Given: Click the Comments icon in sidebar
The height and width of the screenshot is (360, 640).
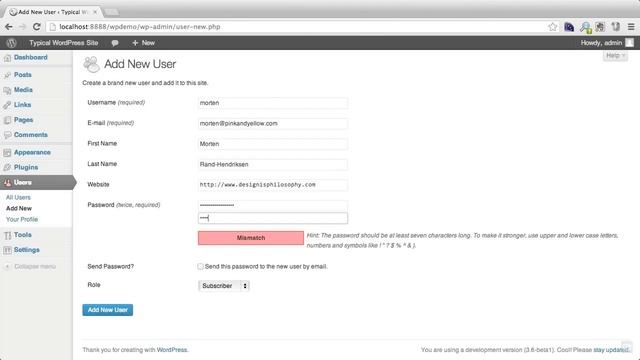Looking at the screenshot, I should pos(7,135).
